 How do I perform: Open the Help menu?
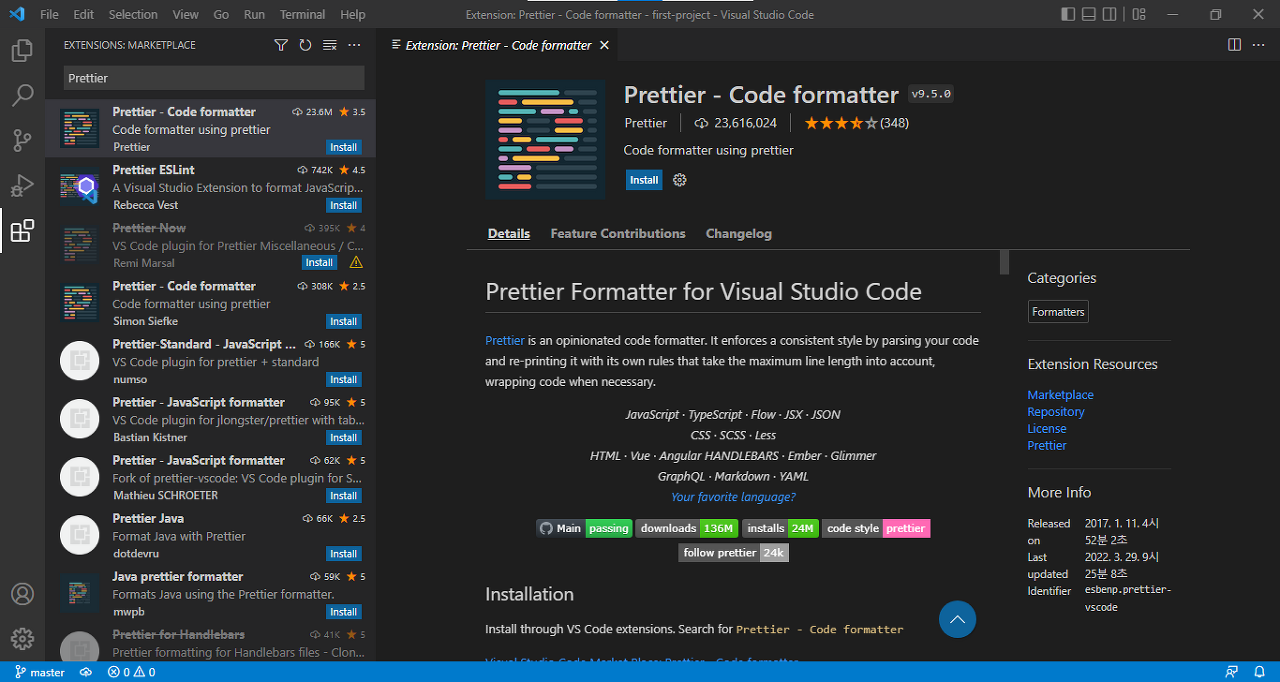click(352, 15)
